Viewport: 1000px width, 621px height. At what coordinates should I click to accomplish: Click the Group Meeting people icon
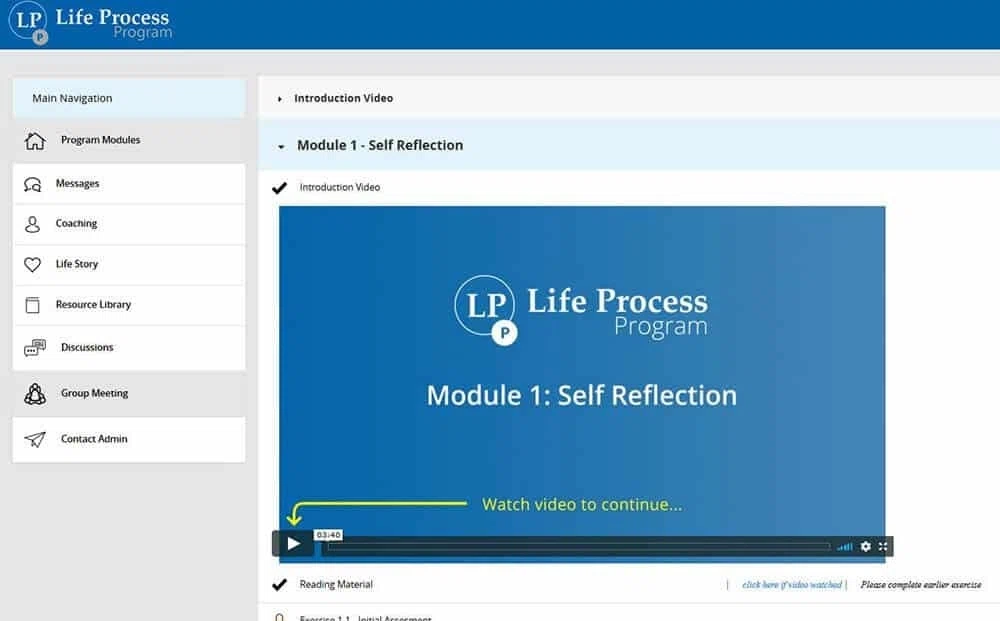35,394
